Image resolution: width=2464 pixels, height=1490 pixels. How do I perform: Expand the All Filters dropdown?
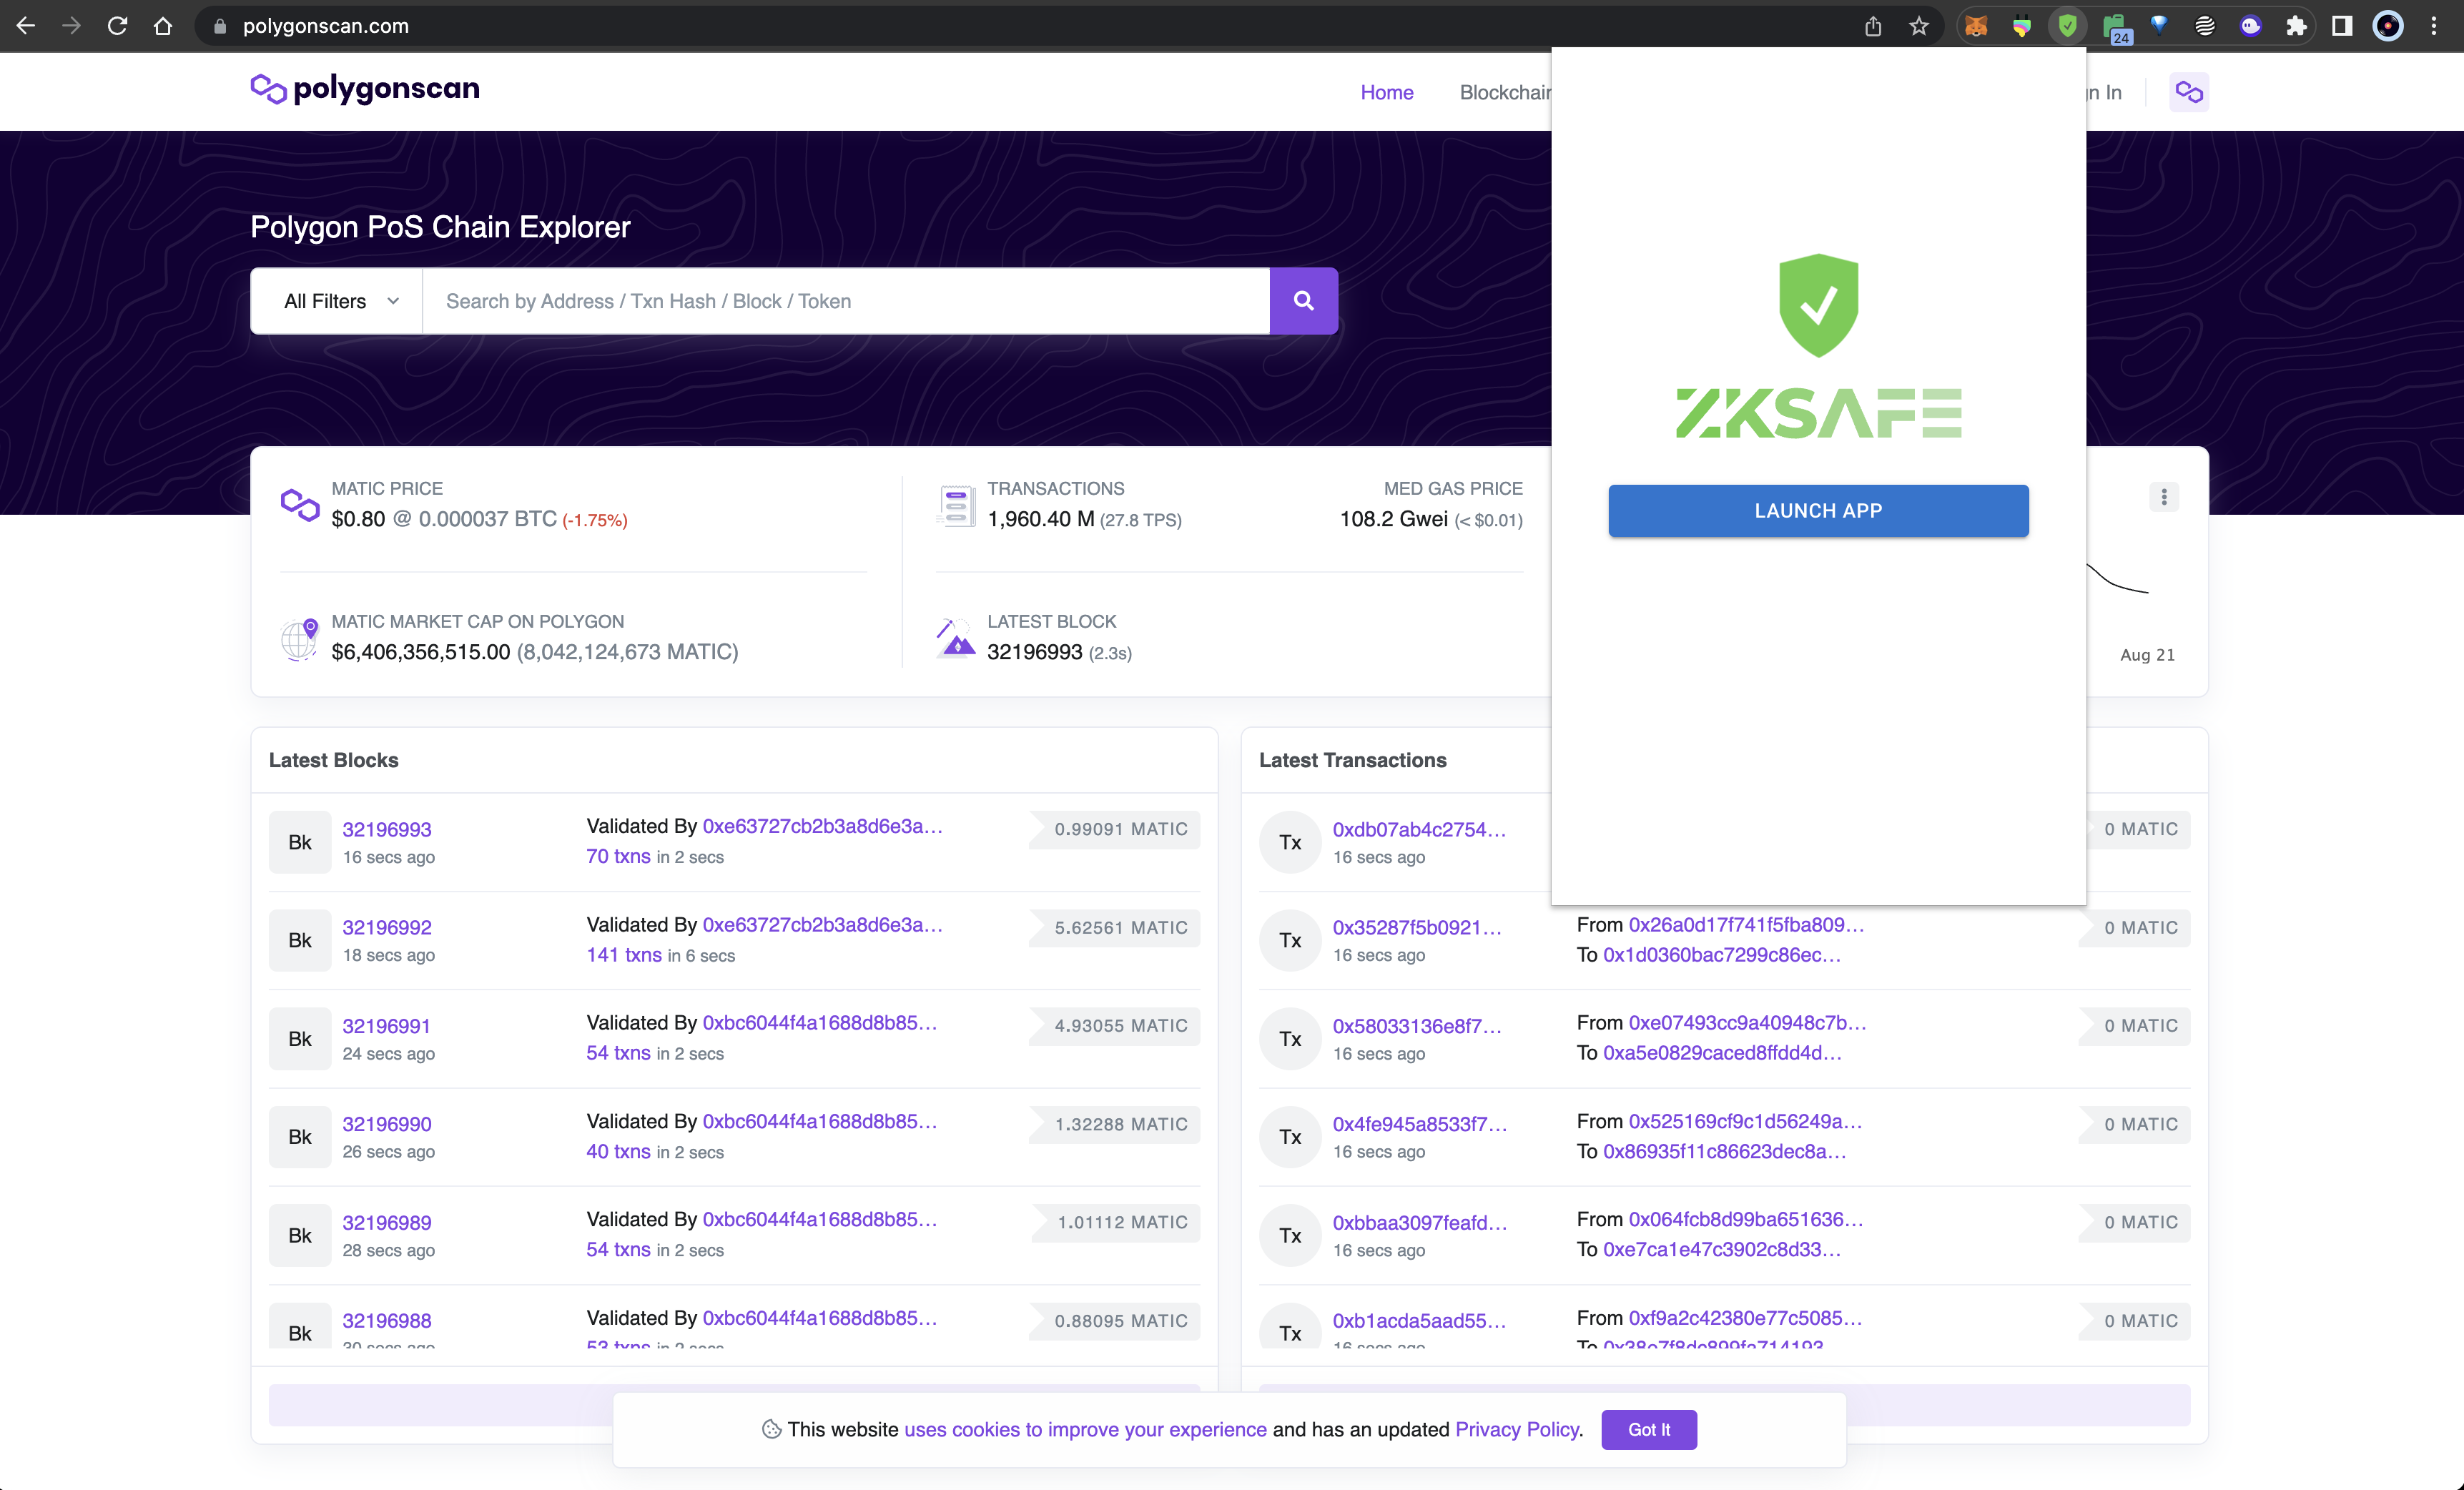click(340, 301)
